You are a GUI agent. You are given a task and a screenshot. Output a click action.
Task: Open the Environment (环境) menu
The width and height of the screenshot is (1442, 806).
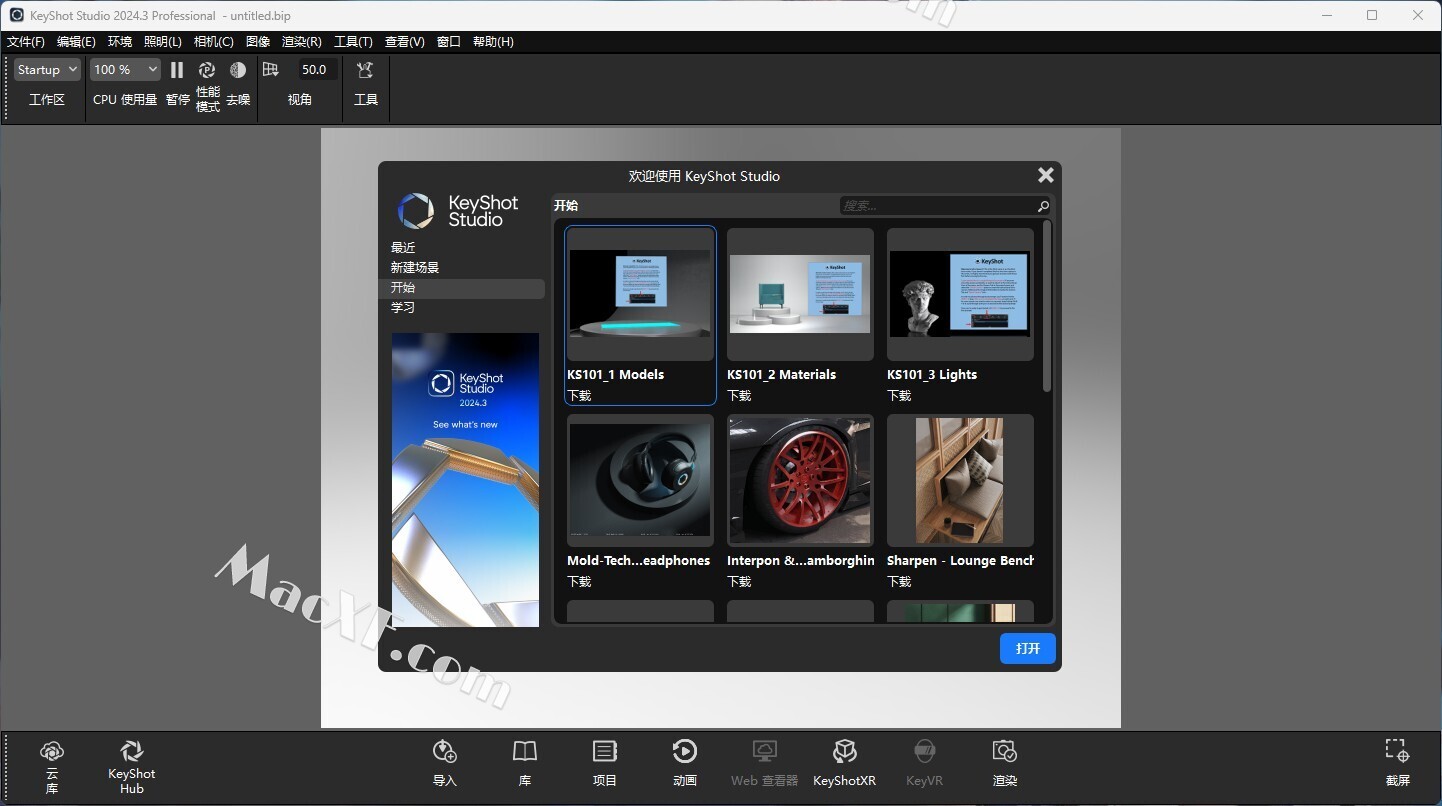[120, 42]
